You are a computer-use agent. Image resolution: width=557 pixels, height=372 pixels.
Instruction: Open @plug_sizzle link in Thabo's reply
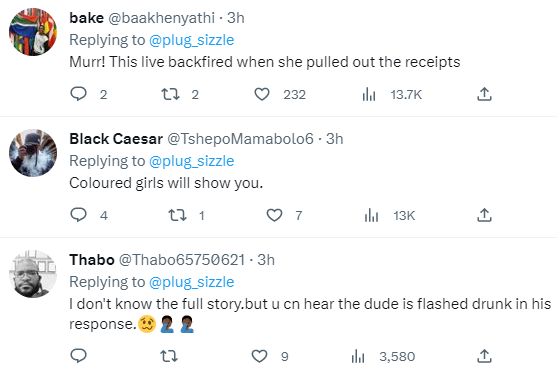pyautogui.click(x=191, y=282)
